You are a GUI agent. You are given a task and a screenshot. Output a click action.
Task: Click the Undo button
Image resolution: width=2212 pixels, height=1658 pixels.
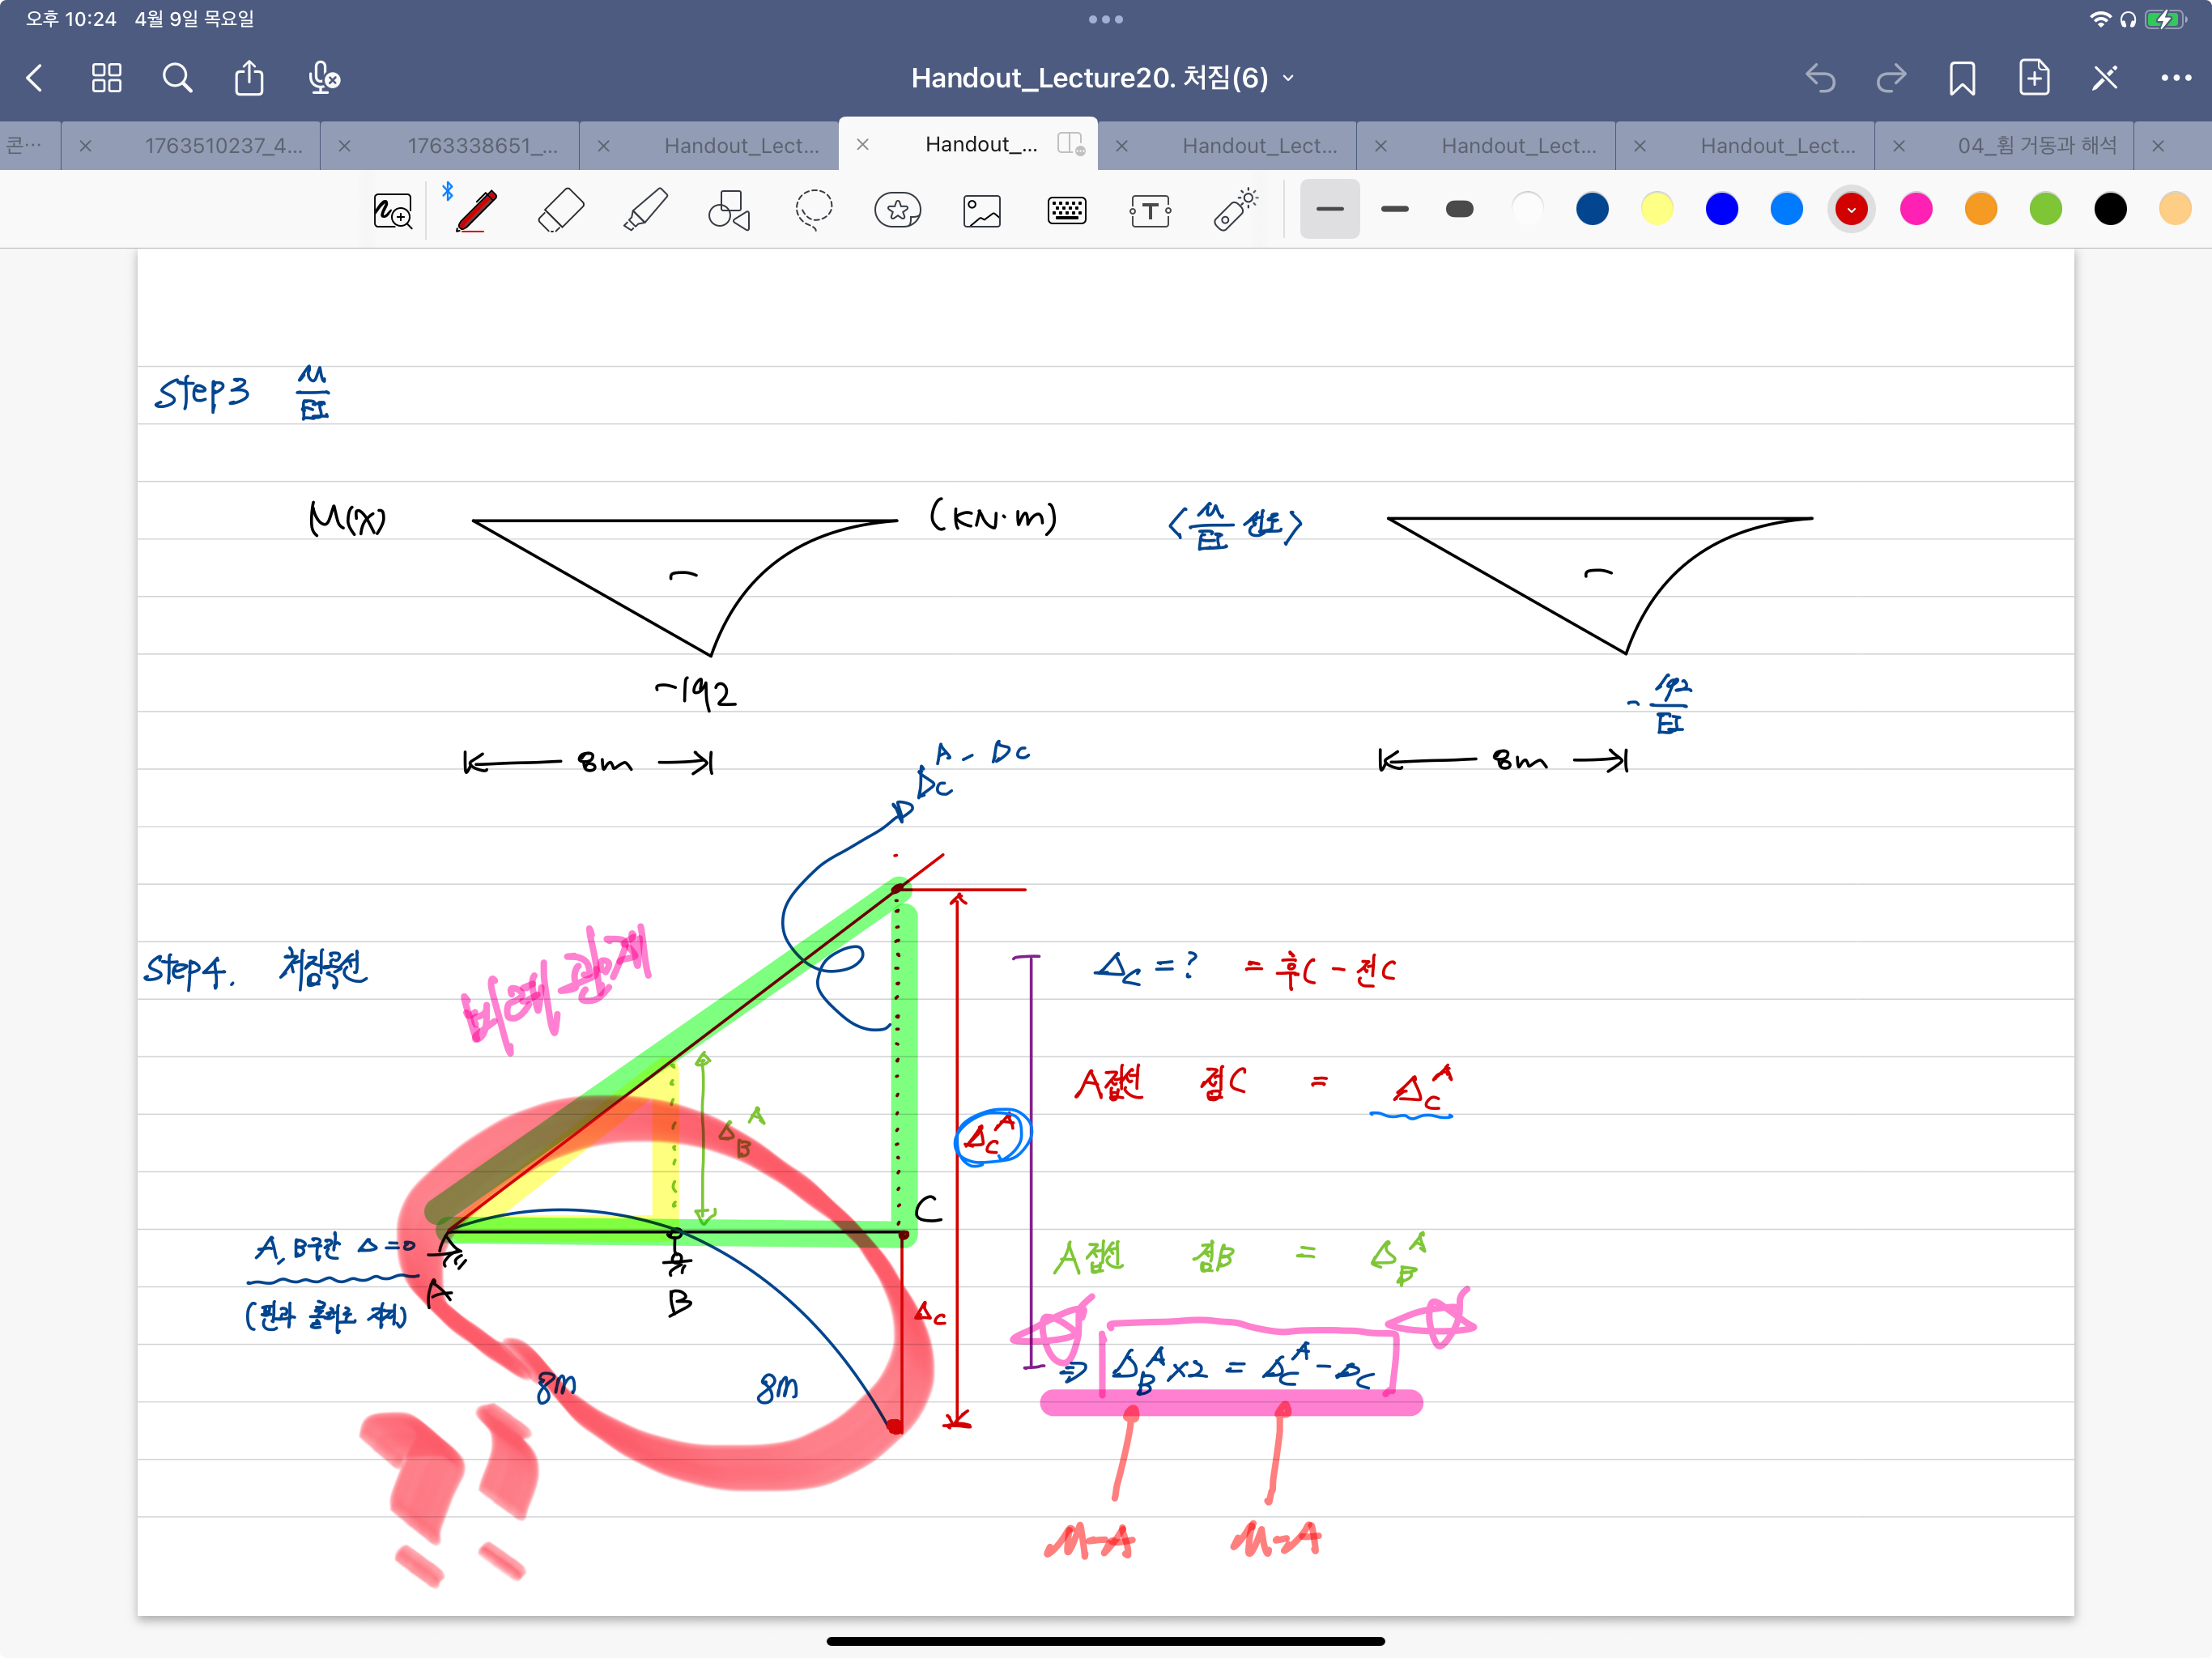[x=1819, y=78]
